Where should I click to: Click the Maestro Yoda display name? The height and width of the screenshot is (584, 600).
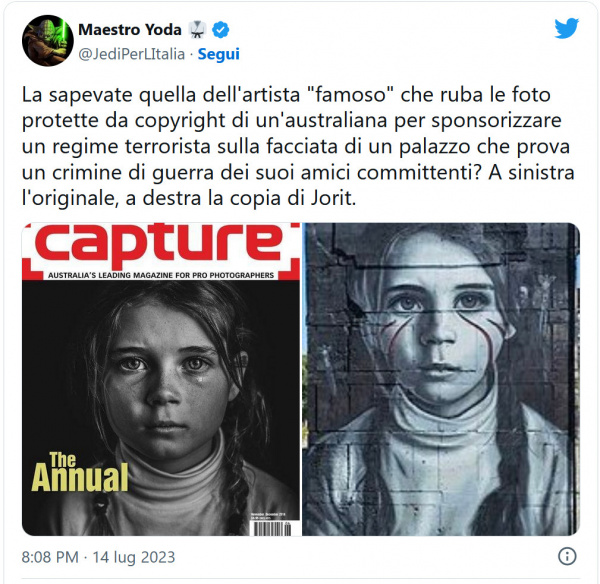[130, 30]
